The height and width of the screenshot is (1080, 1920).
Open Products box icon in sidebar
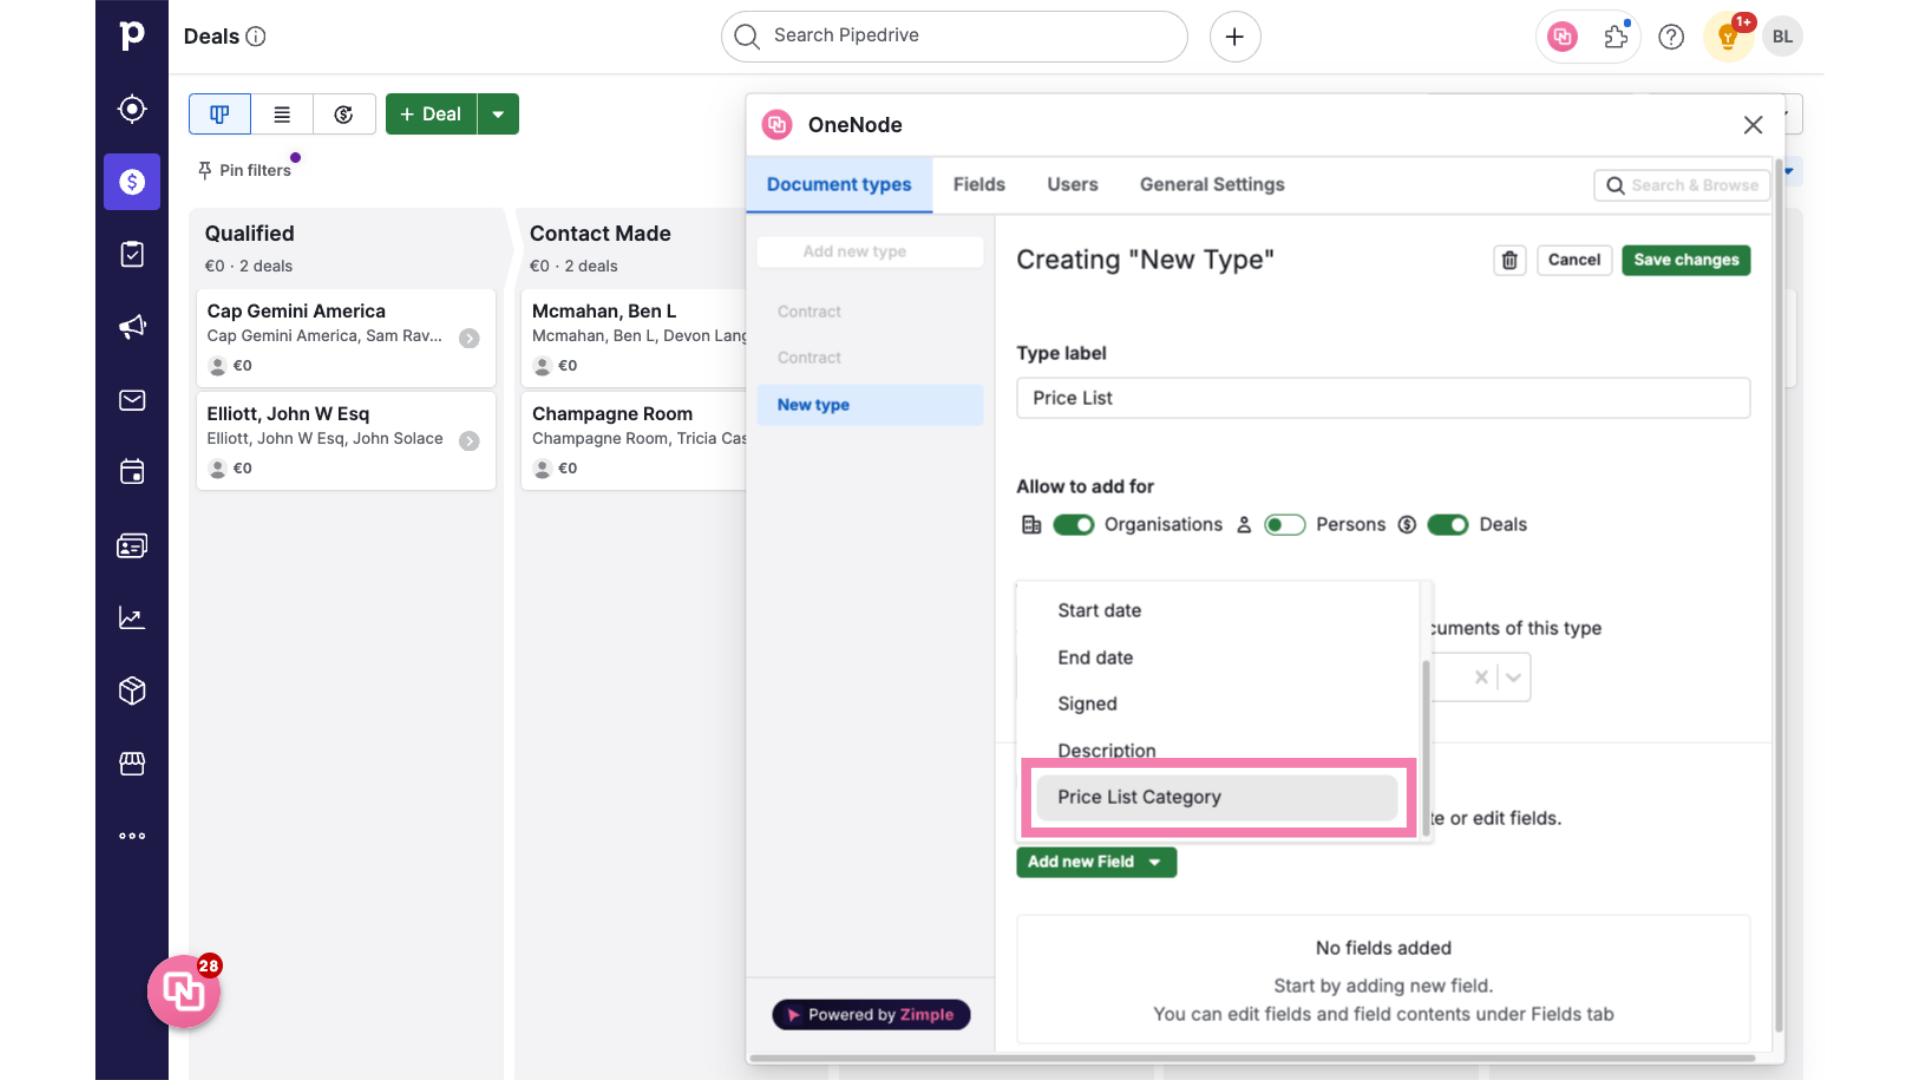coord(132,691)
